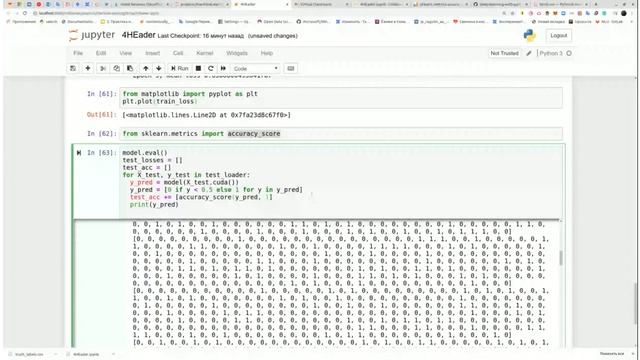Open the Edit menu

click(x=101, y=53)
